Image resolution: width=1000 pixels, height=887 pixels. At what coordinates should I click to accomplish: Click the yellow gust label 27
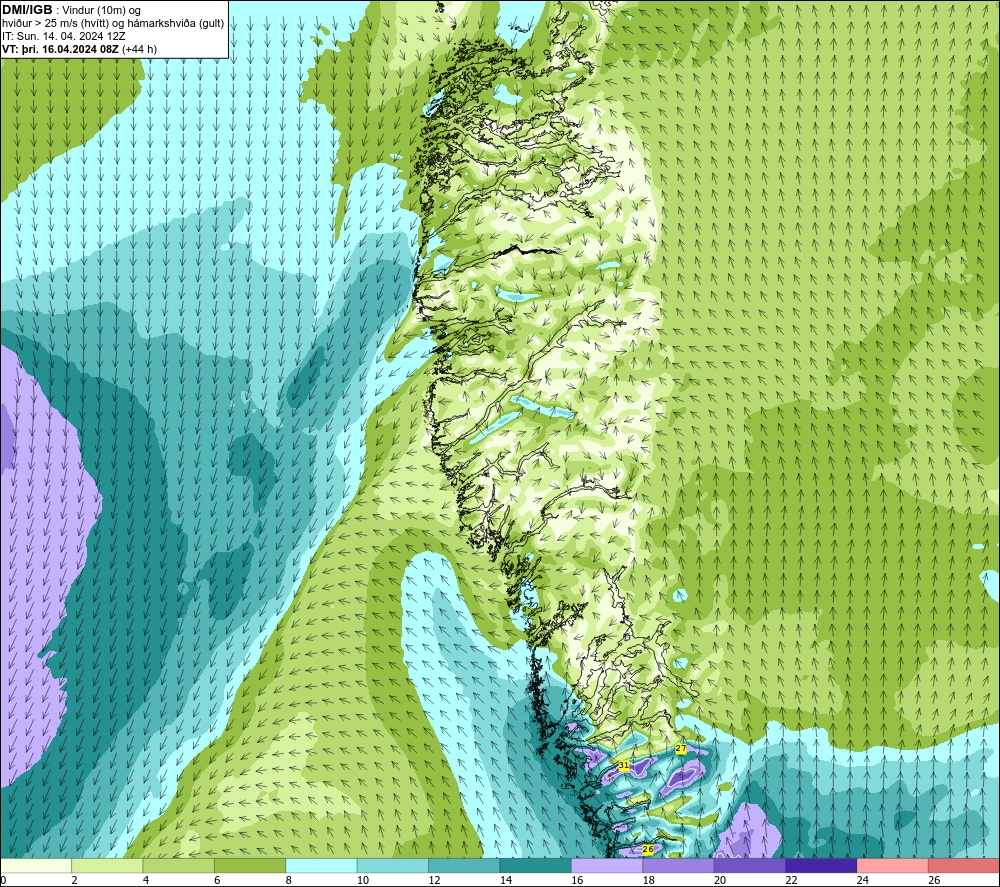[680, 748]
